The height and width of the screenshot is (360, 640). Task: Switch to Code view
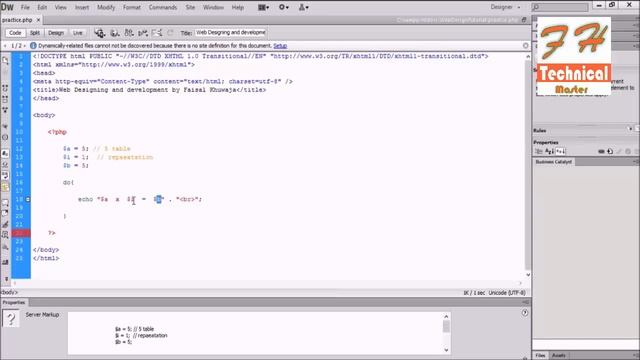click(15, 33)
